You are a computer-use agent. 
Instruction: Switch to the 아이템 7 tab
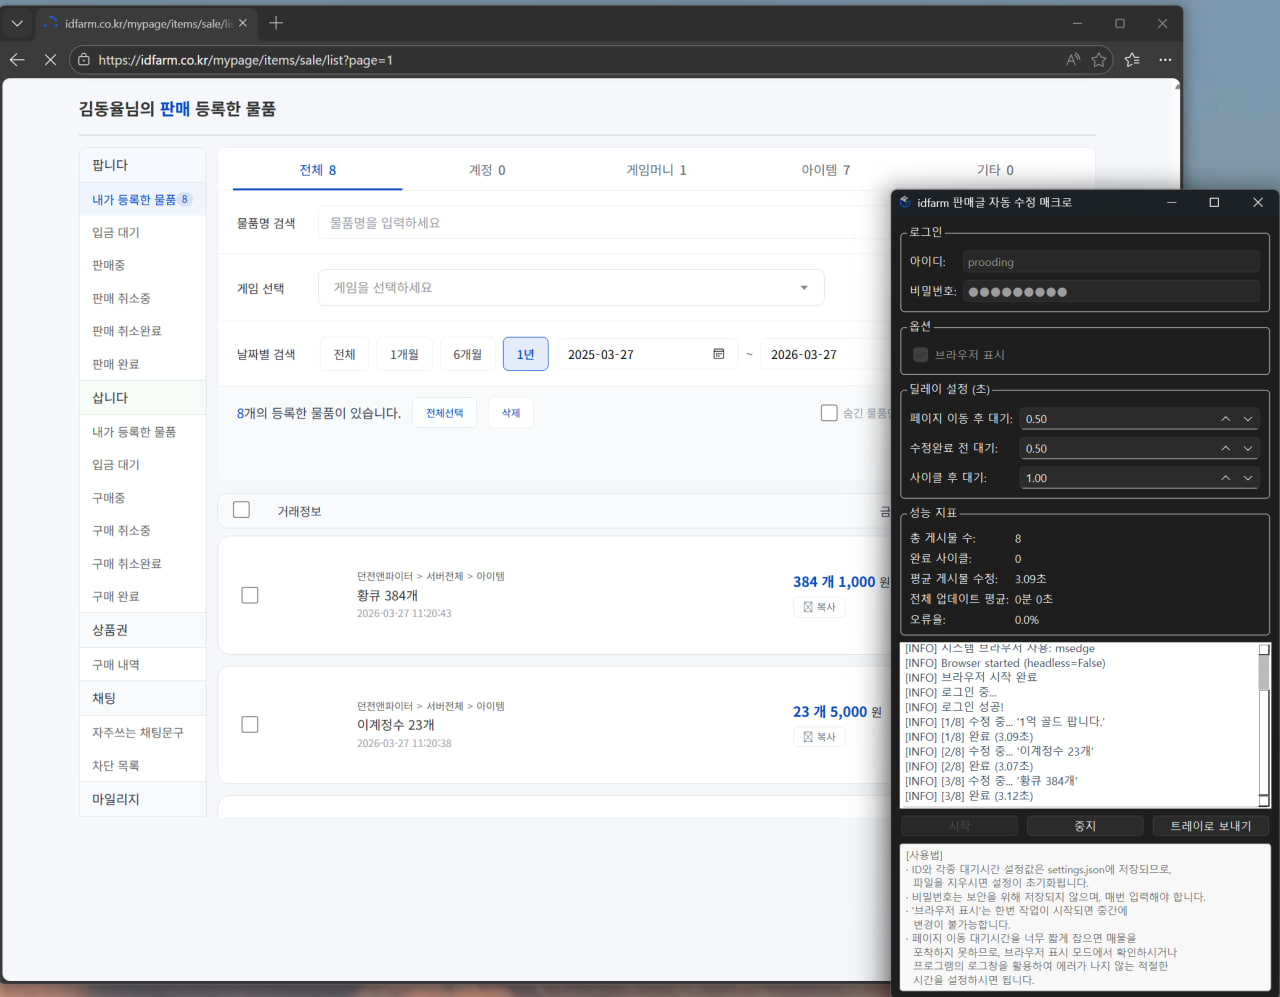click(825, 170)
